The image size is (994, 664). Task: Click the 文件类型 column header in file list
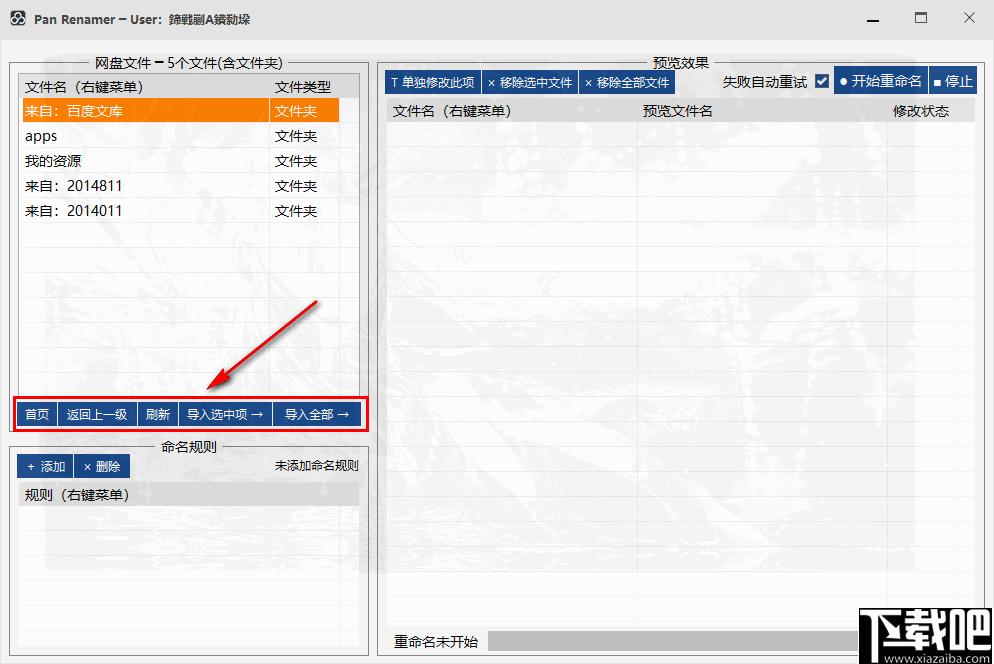303,87
